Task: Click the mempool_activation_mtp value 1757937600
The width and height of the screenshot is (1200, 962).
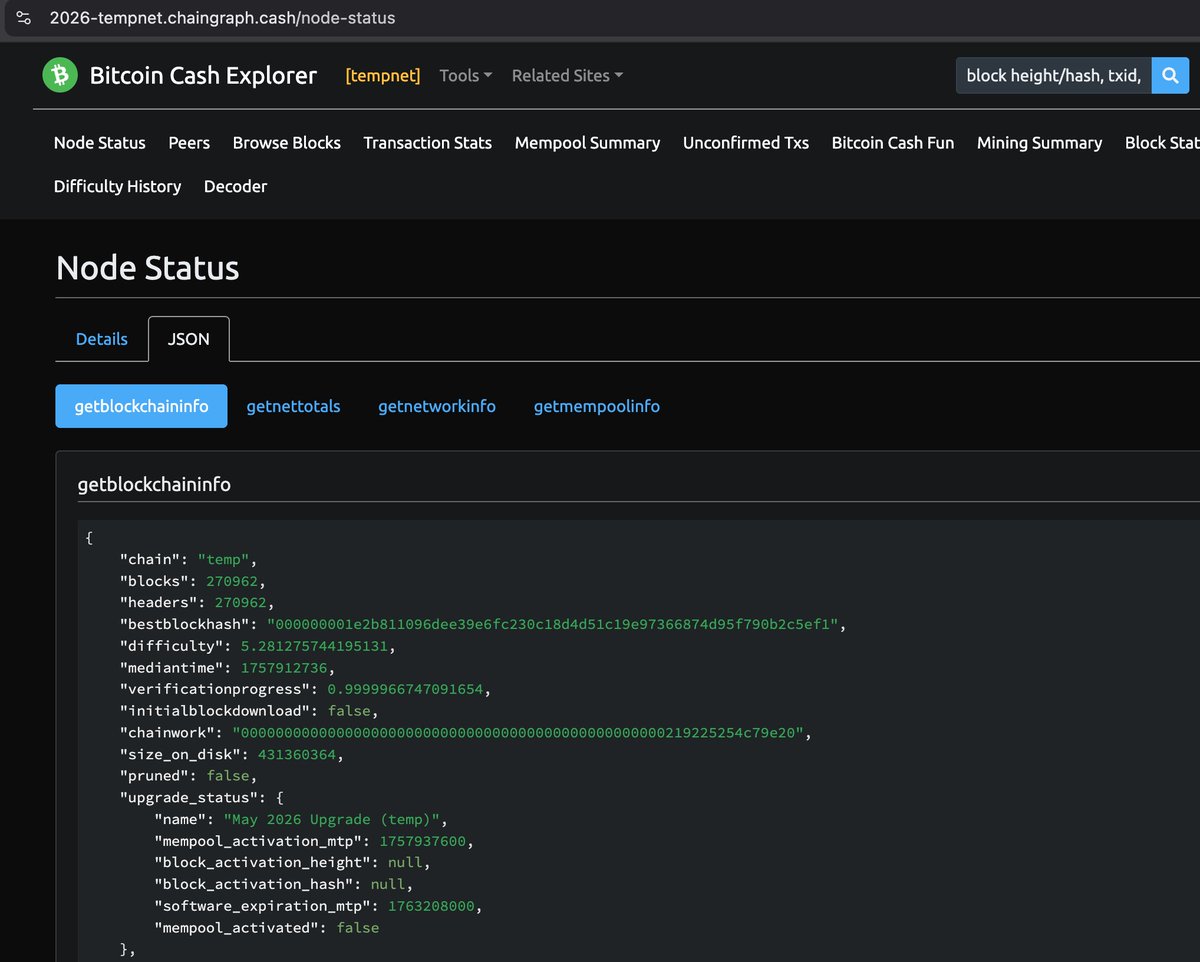Action: click(x=422, y=841)
